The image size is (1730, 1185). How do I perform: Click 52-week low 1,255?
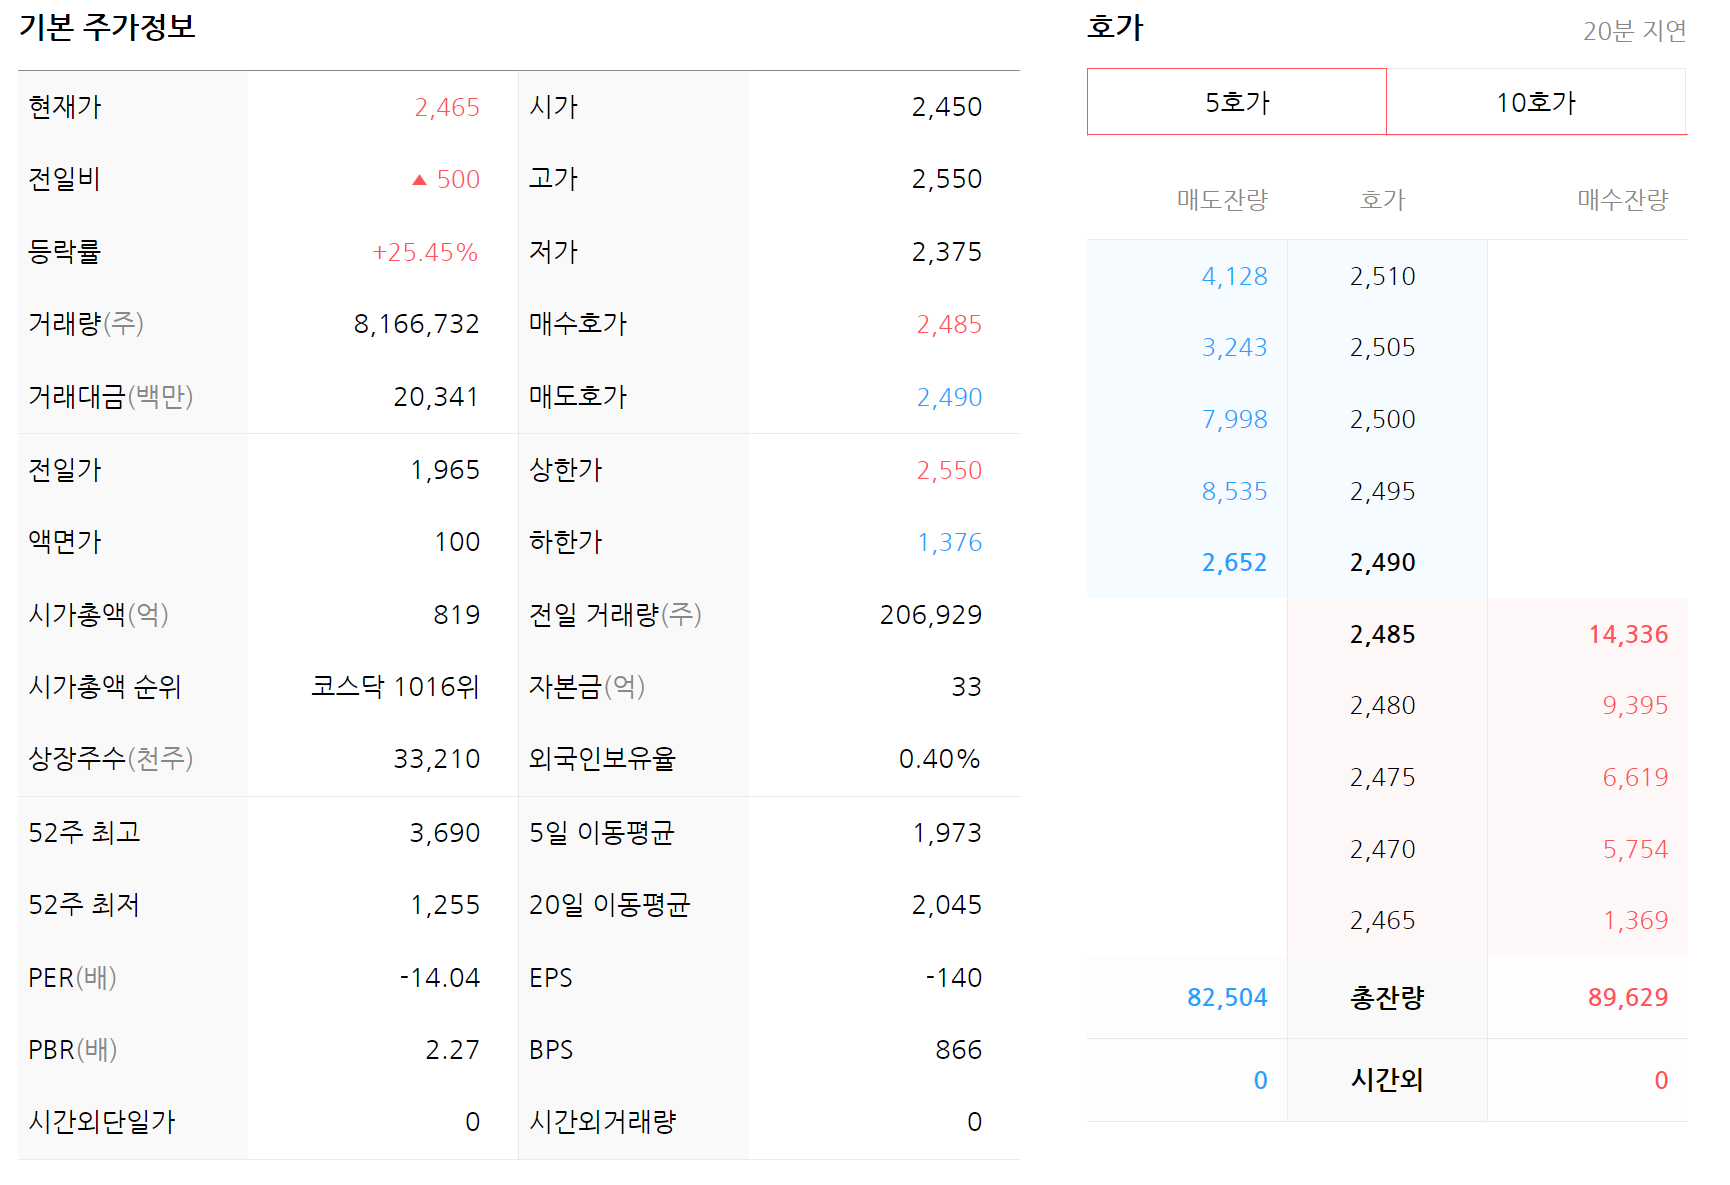[445, 905]
